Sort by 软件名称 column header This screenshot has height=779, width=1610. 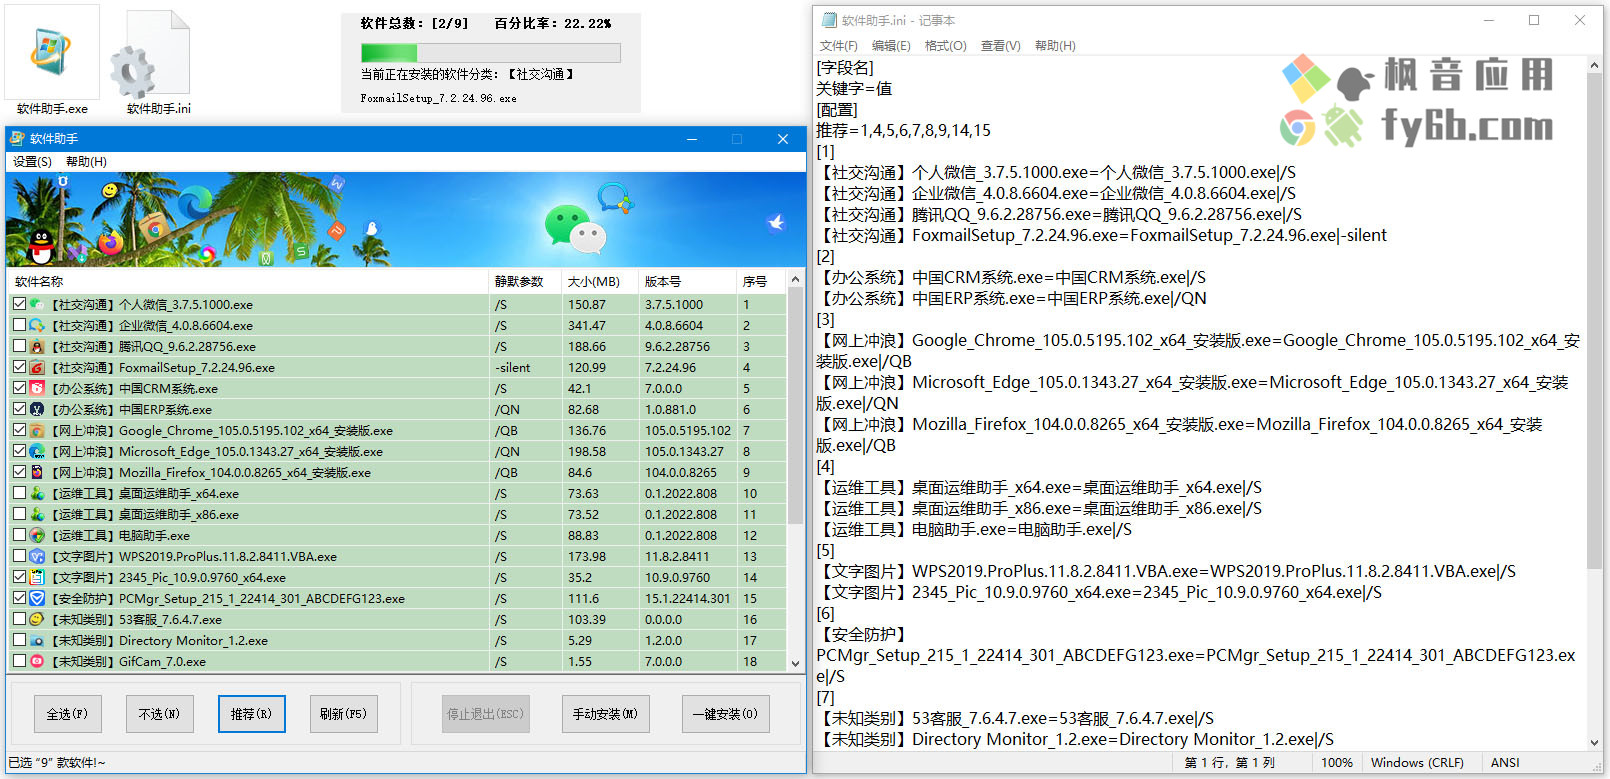click(x=248, y=281)
